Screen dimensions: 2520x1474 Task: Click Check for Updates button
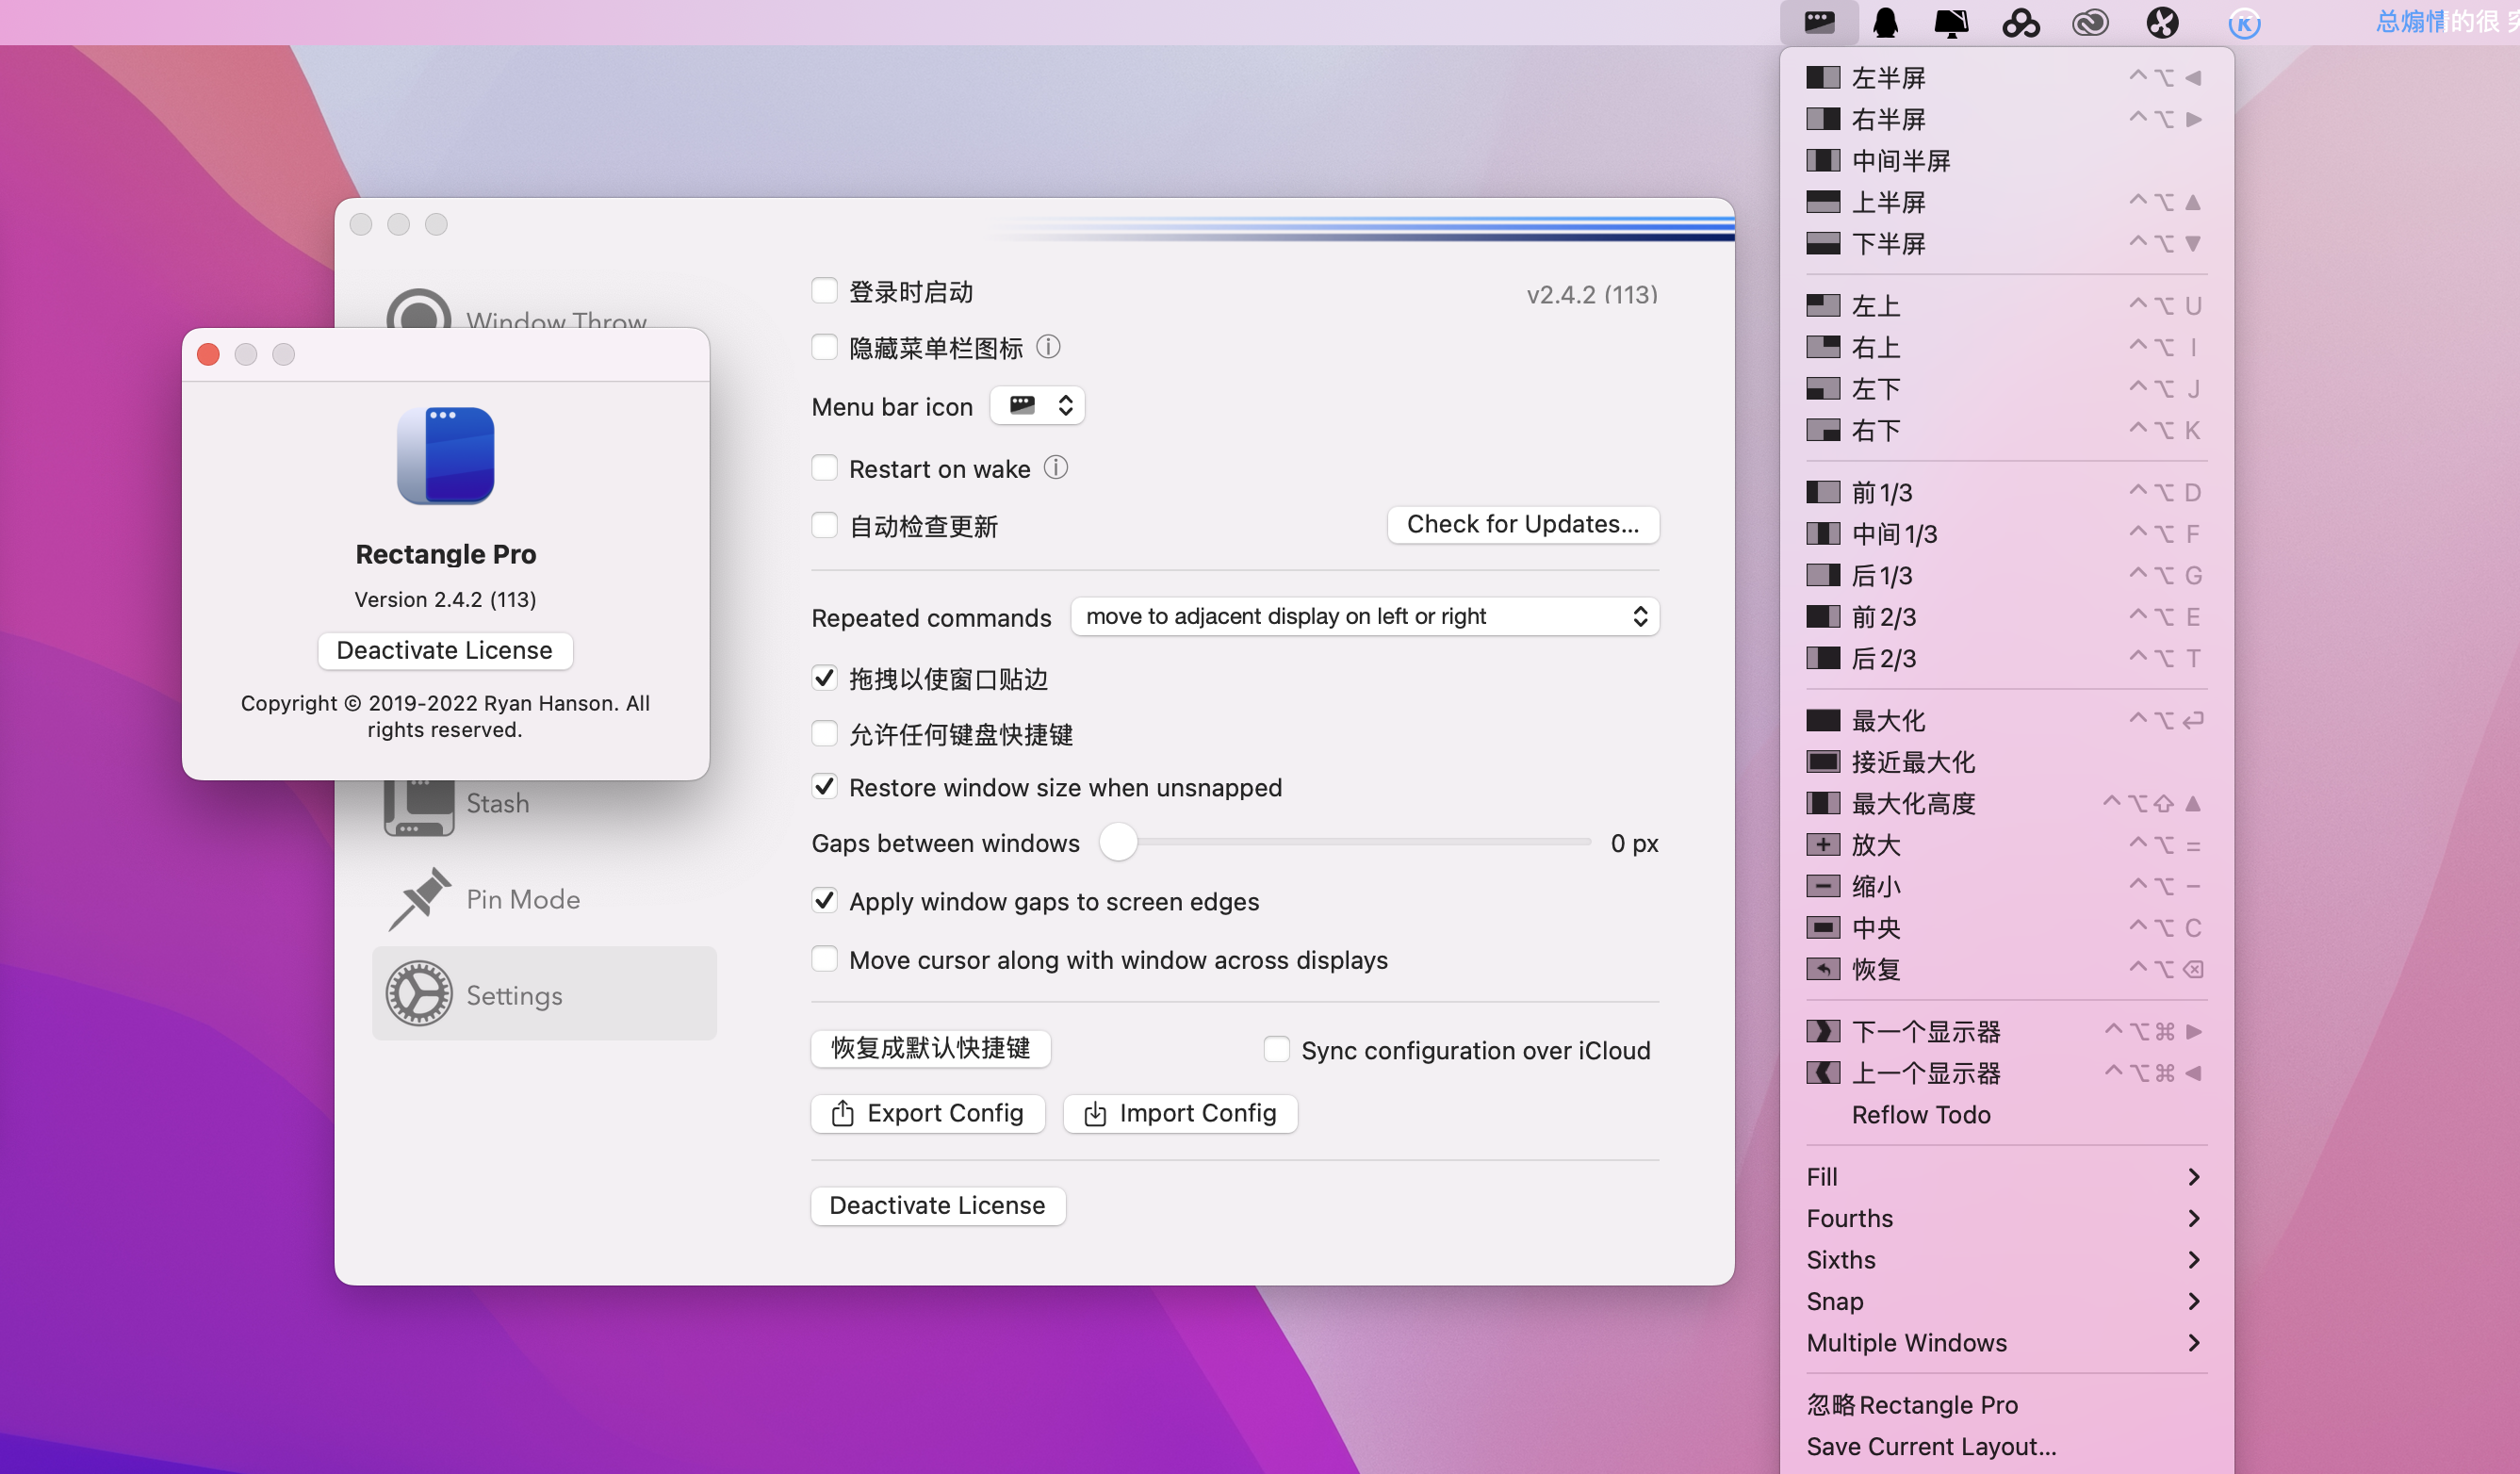[1522, 524]
